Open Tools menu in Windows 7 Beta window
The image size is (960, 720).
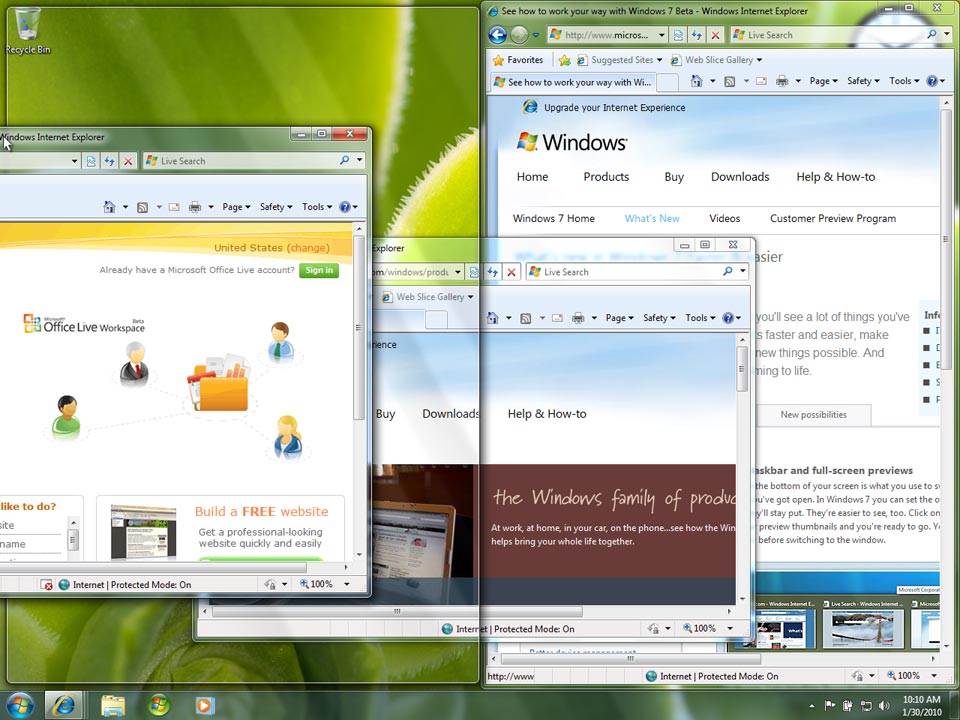tap(904, 81)
